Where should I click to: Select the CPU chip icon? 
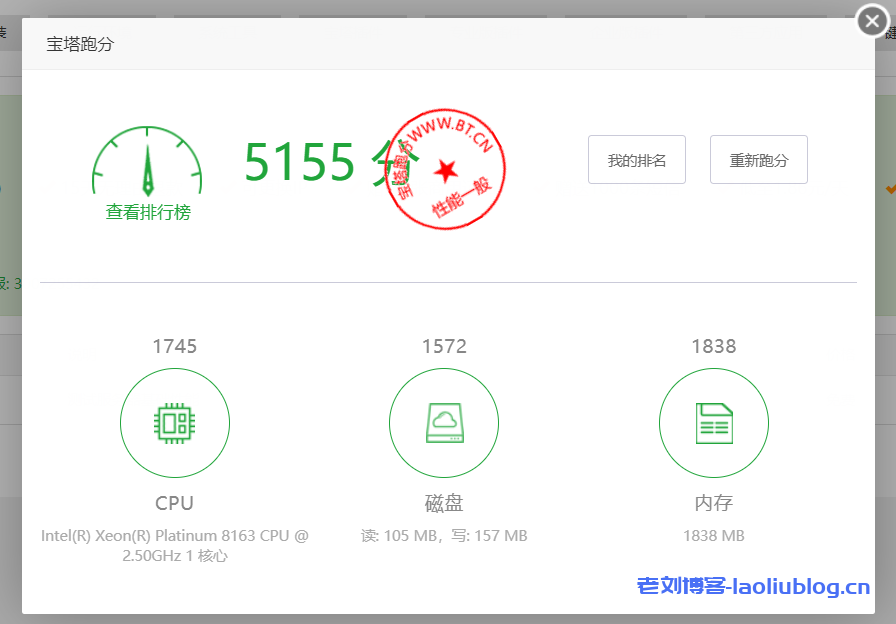point(175,424)
